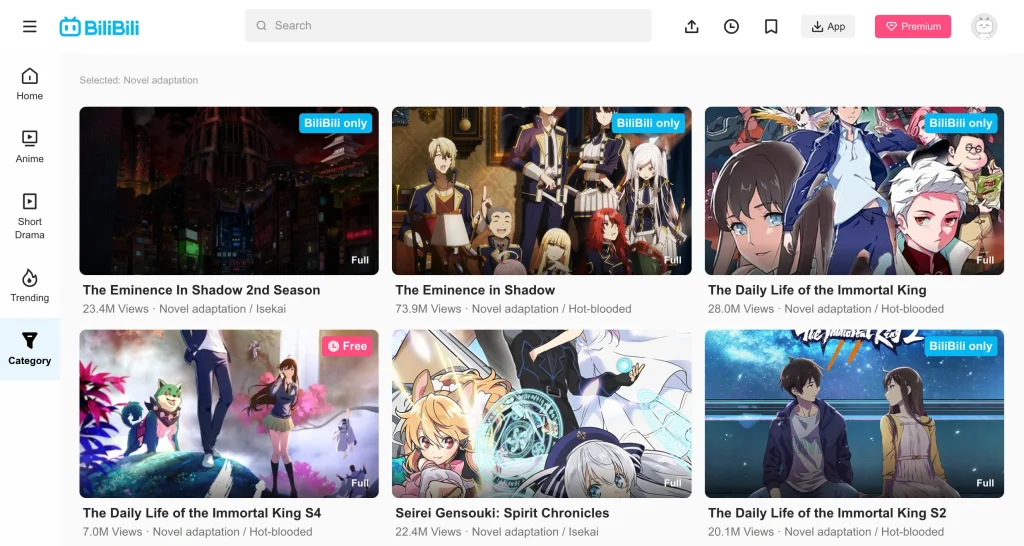Open The Eminence in Shadow thumbnail

[541, 191]
